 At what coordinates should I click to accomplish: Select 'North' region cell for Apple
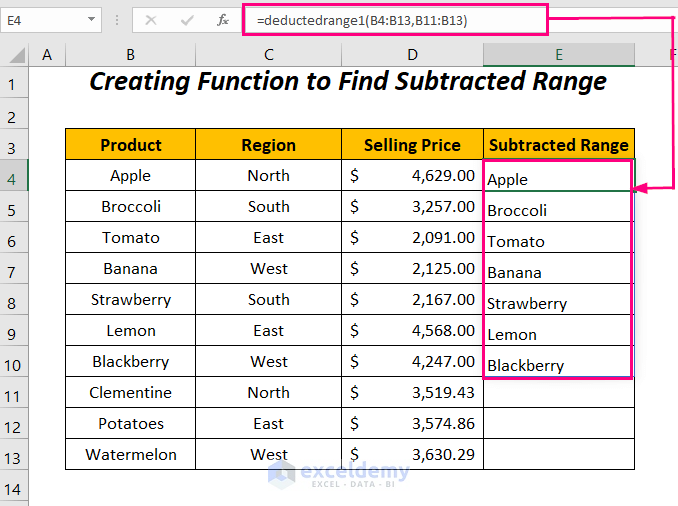(x=269, y=175)
